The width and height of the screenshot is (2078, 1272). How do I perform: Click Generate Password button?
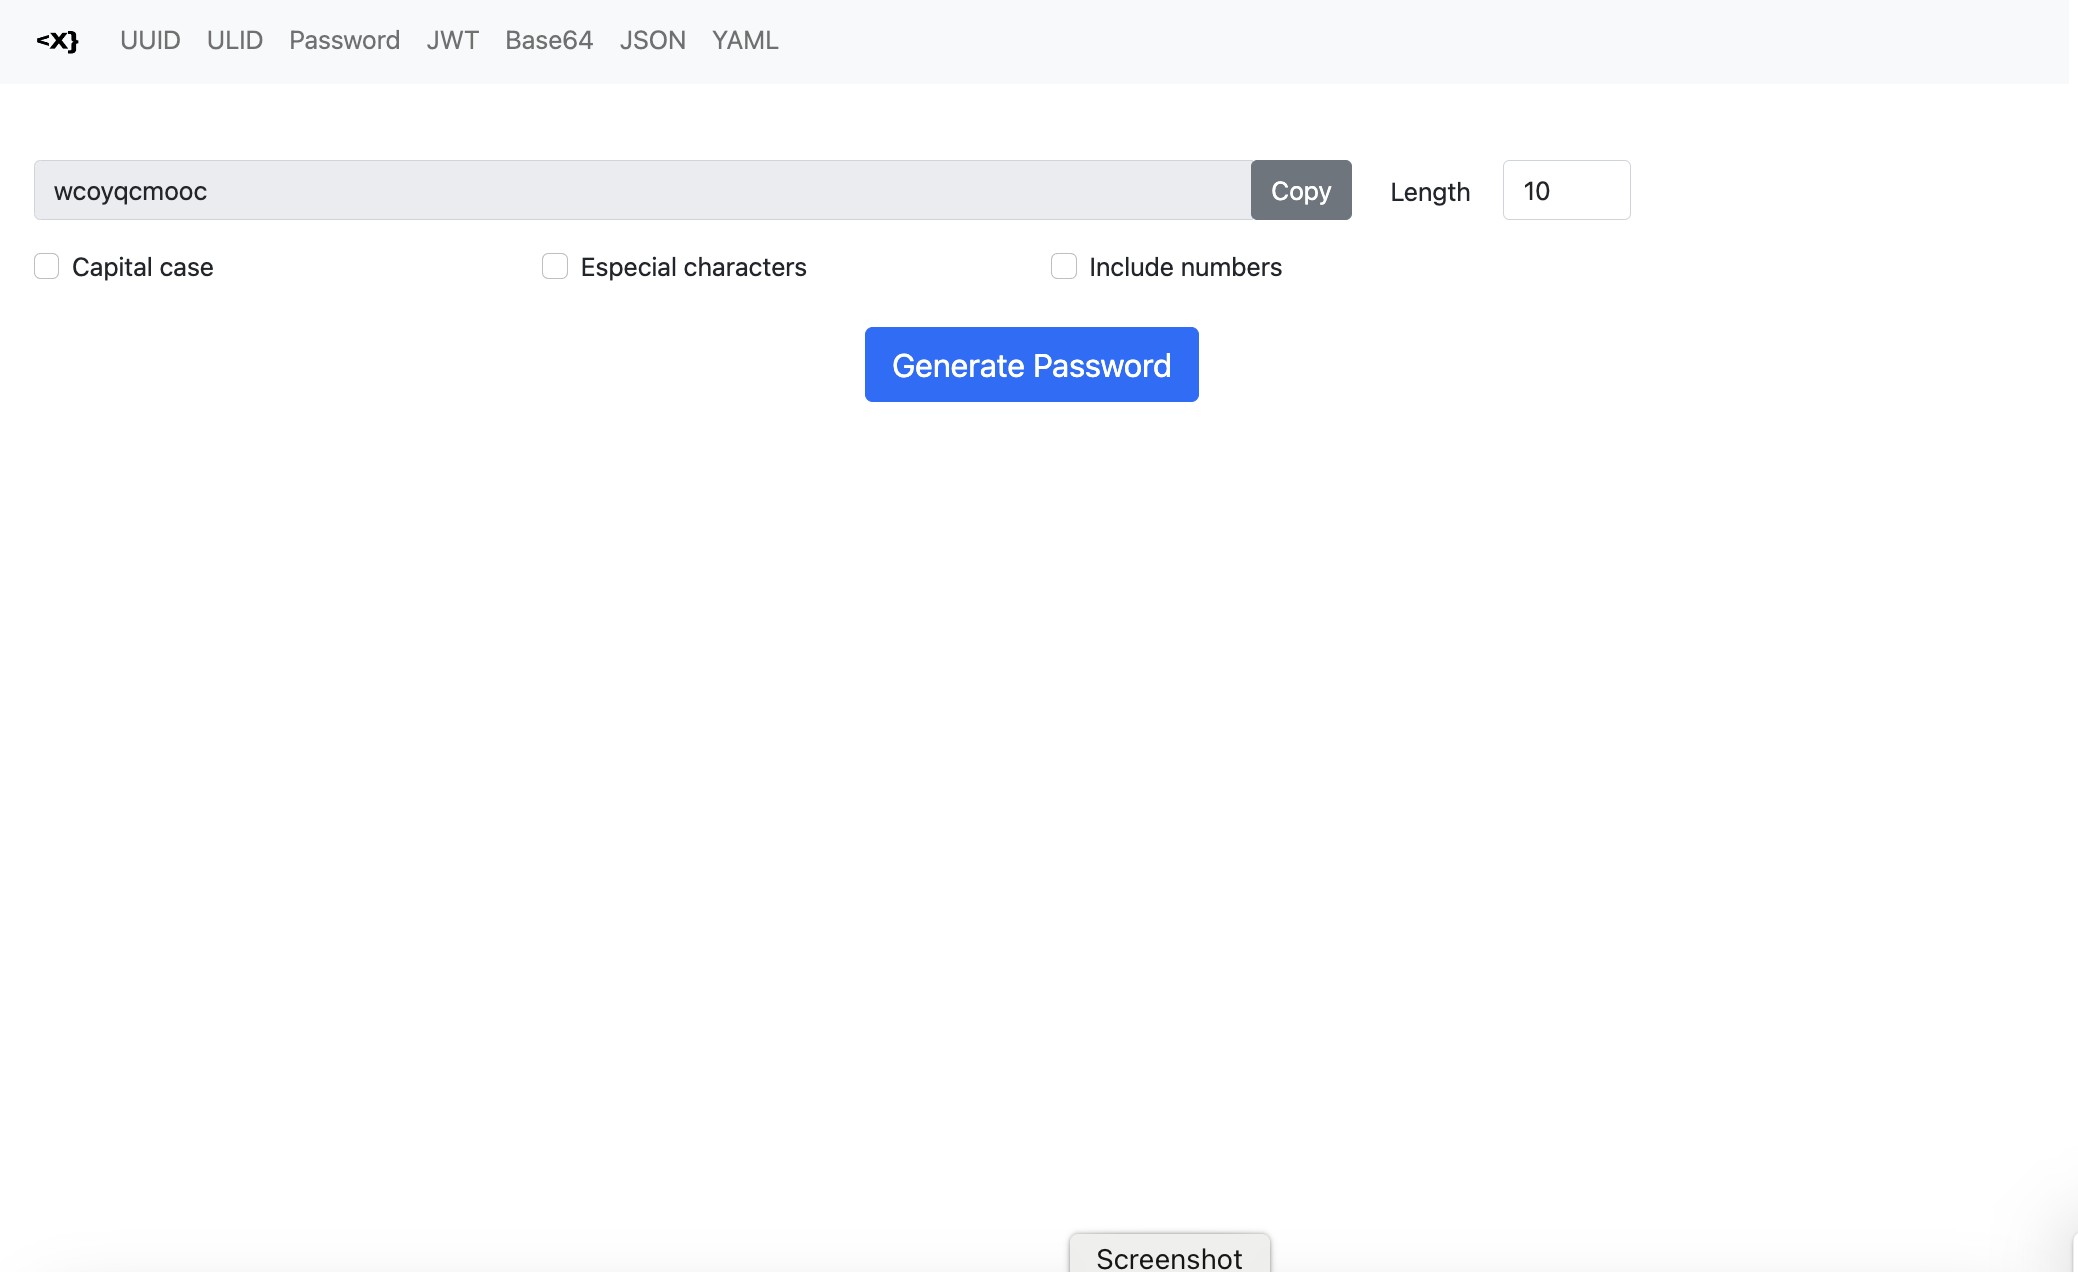[x=1032, y=364]
